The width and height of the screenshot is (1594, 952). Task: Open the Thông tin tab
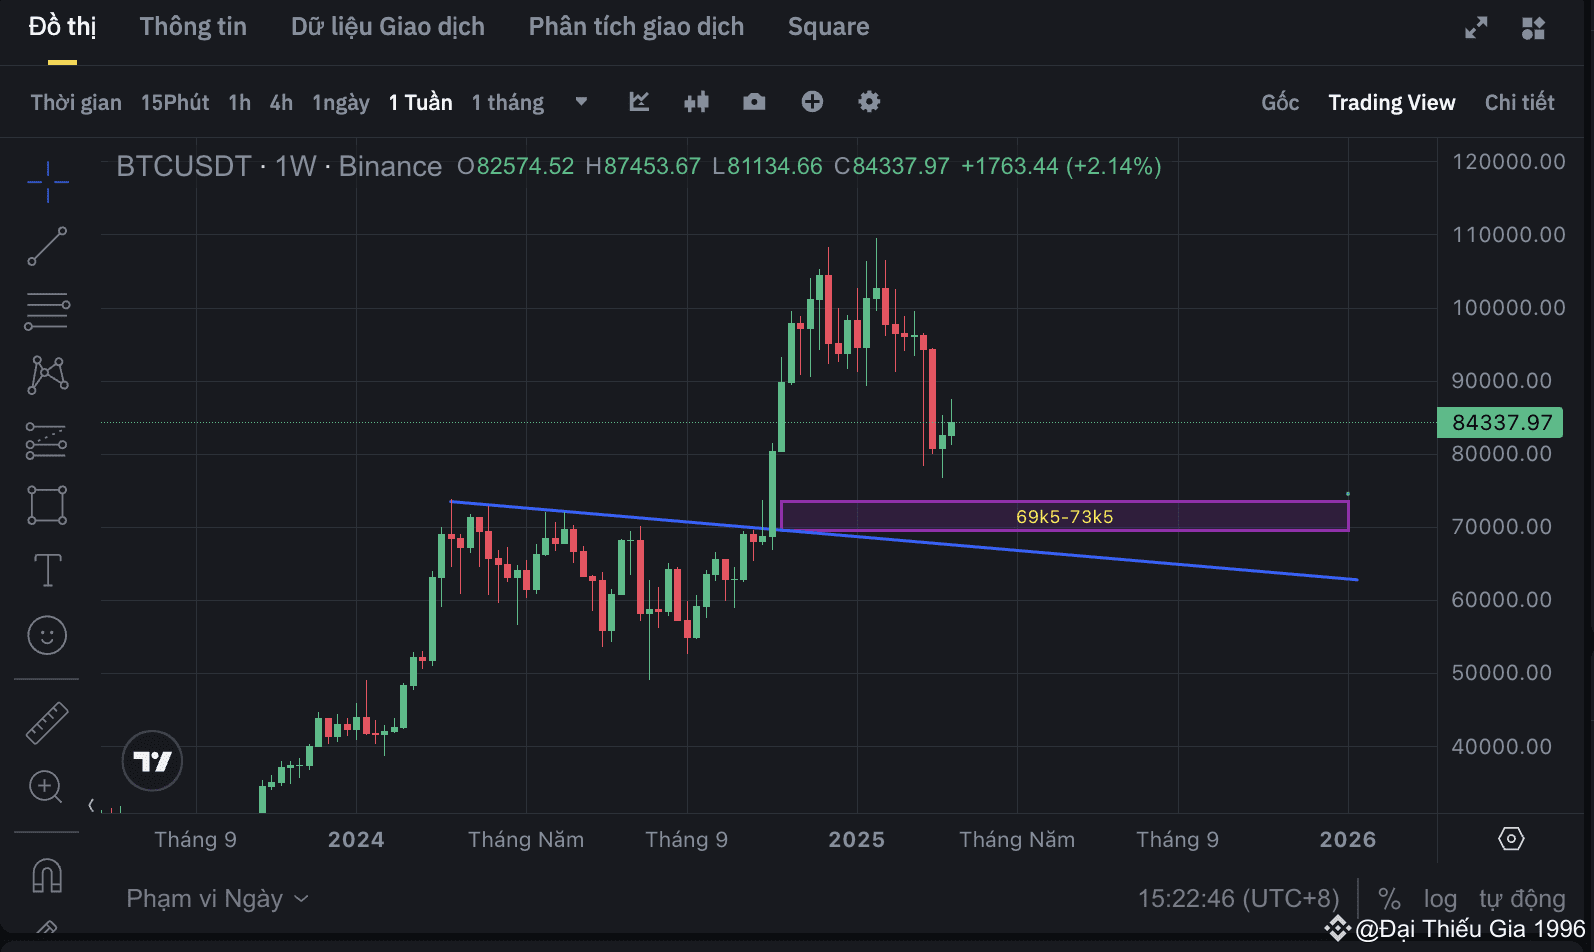[193, 27]
